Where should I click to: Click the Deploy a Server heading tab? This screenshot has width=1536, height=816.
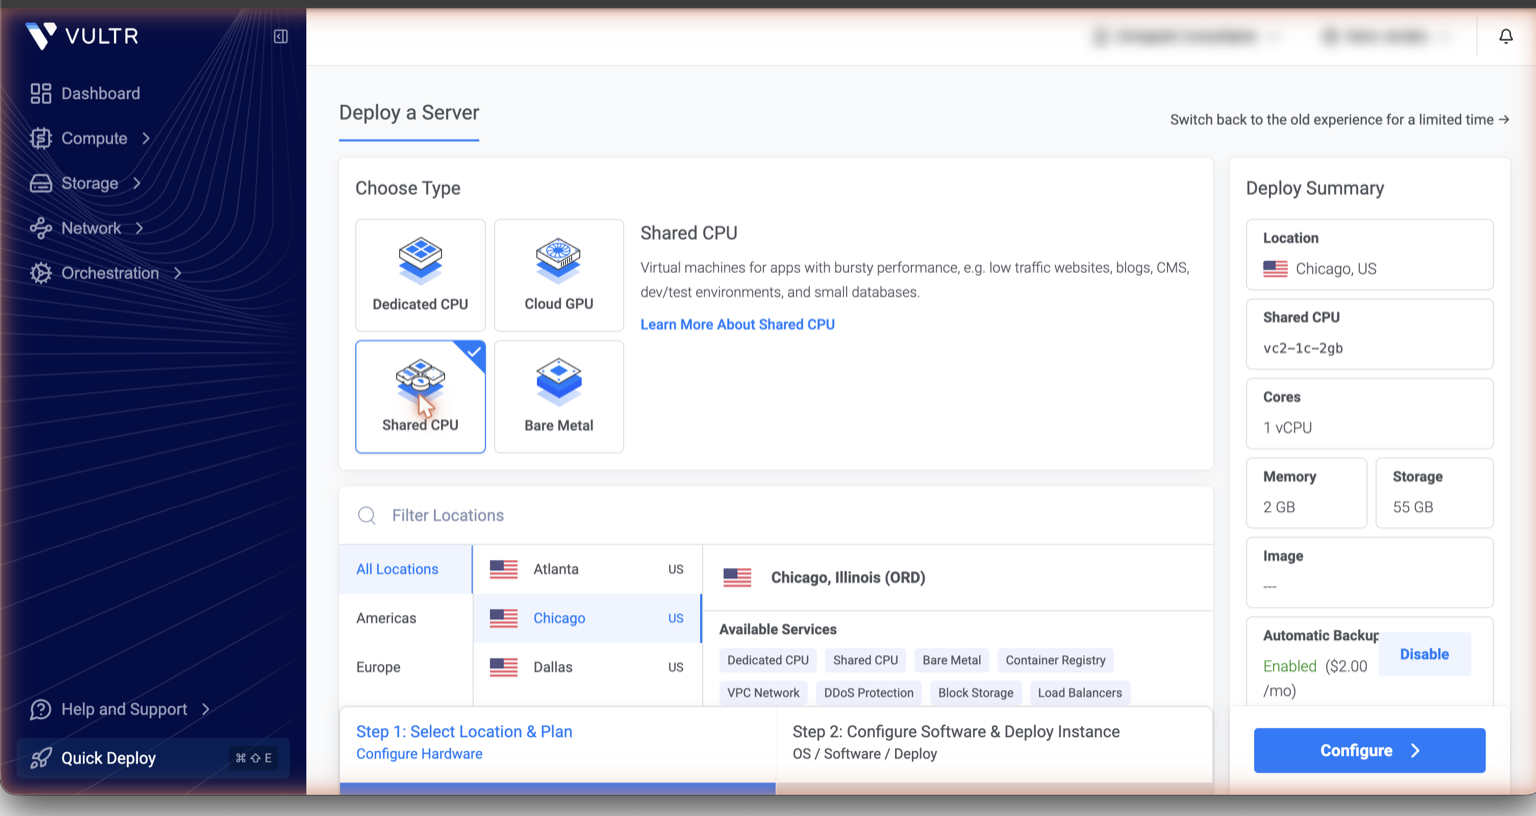409,113
